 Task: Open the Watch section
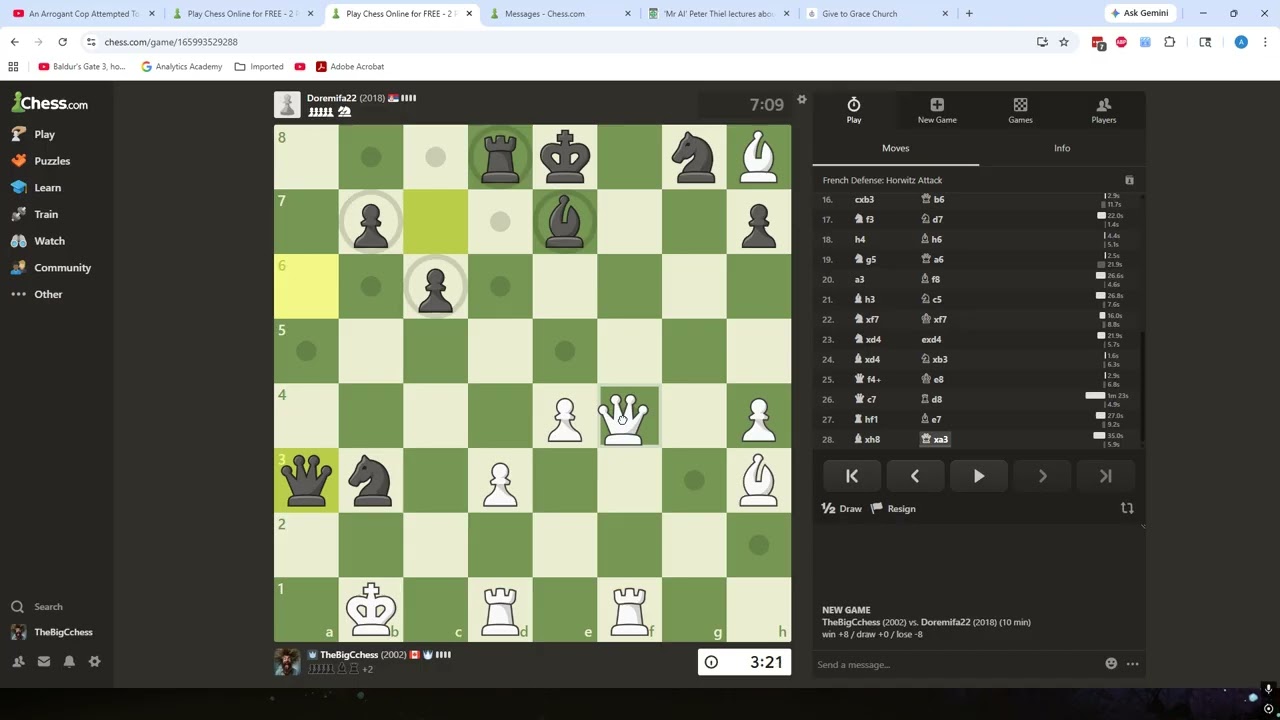(x=38, y=241)
